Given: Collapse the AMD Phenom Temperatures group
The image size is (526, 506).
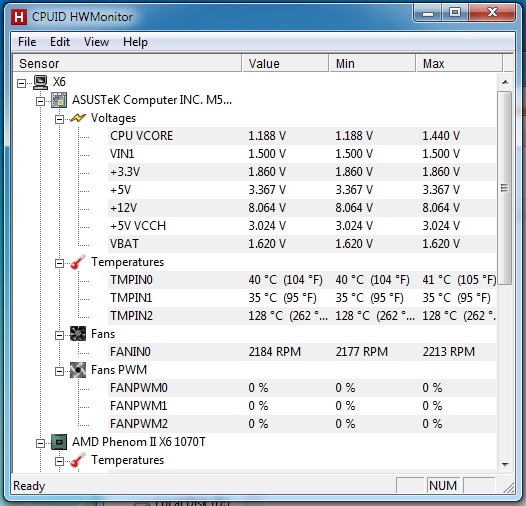Looking at the screenshot, I should 59,461.
